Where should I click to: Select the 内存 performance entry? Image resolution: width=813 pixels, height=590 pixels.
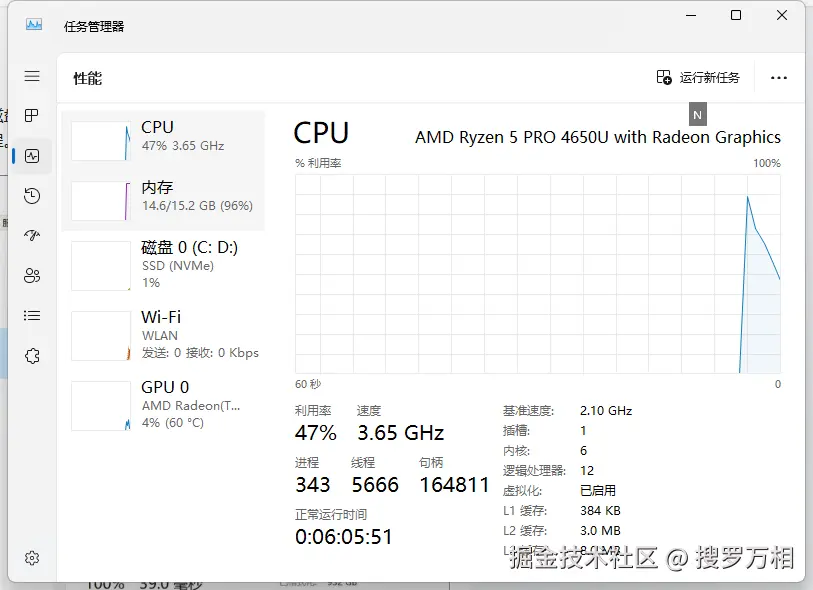(163, 200)
